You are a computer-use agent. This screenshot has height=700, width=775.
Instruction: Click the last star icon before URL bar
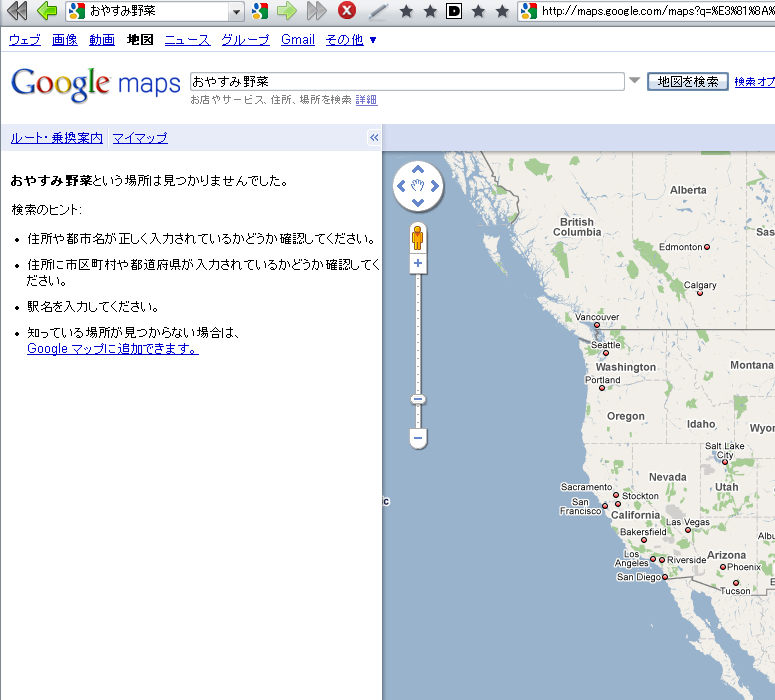point(502,11)
